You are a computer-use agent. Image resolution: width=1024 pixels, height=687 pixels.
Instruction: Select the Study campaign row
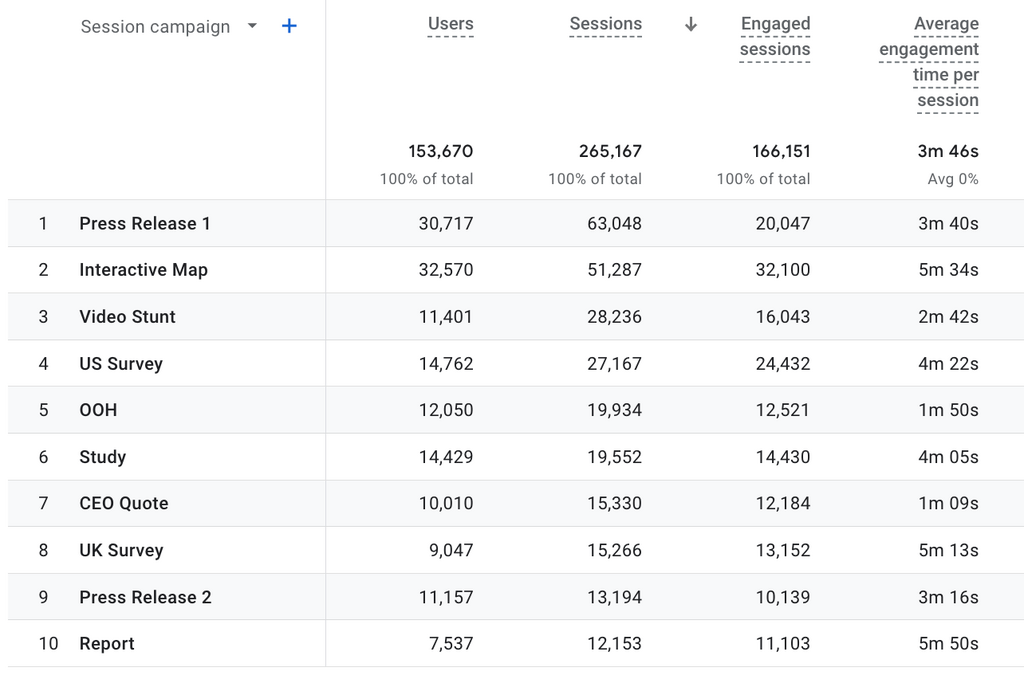(103, 457)
